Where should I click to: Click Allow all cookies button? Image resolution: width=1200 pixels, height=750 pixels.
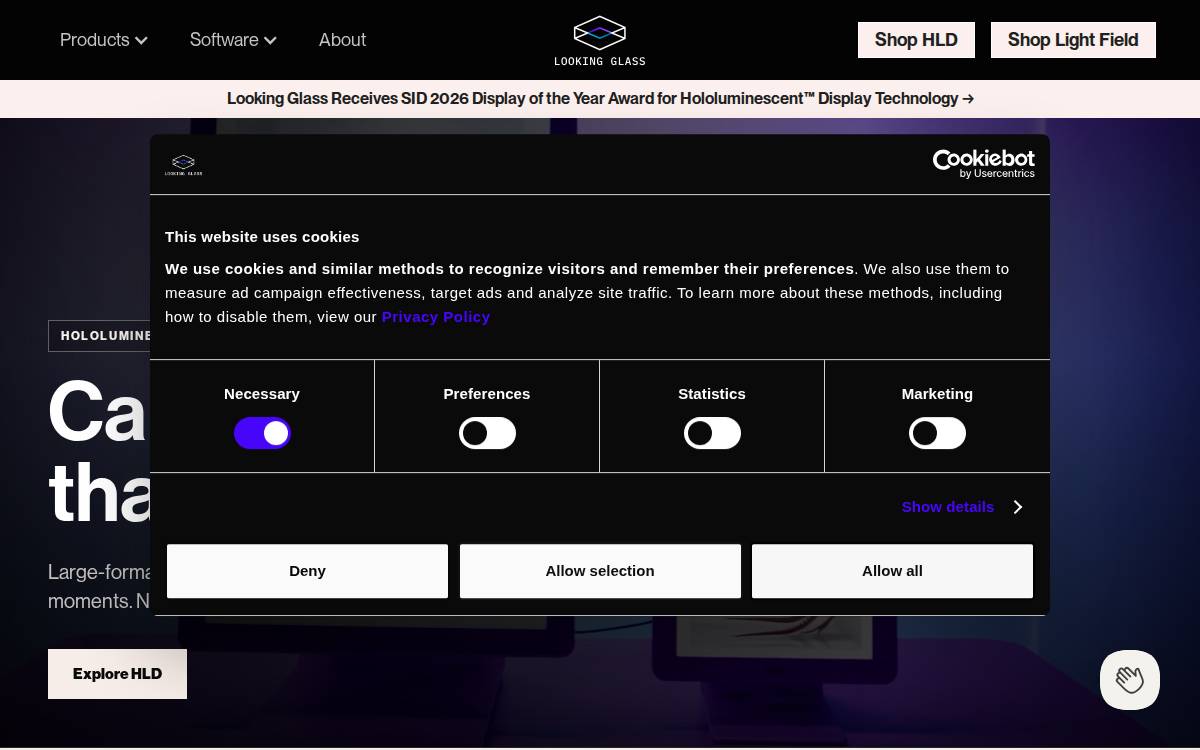(892, 571)
